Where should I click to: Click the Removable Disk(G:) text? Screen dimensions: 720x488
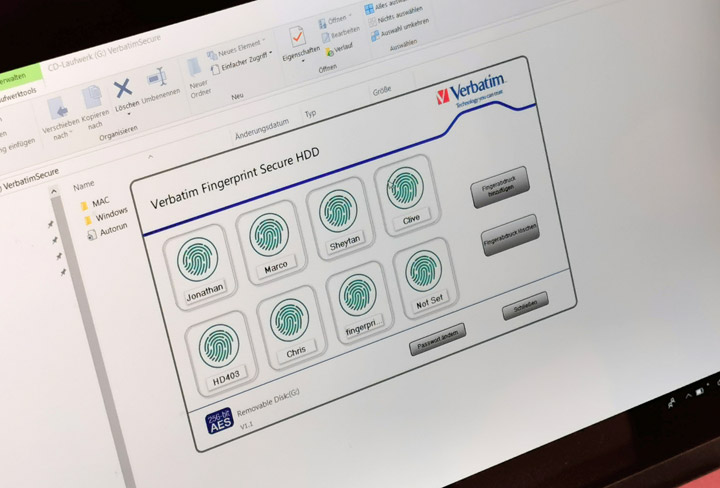(269, 404)
